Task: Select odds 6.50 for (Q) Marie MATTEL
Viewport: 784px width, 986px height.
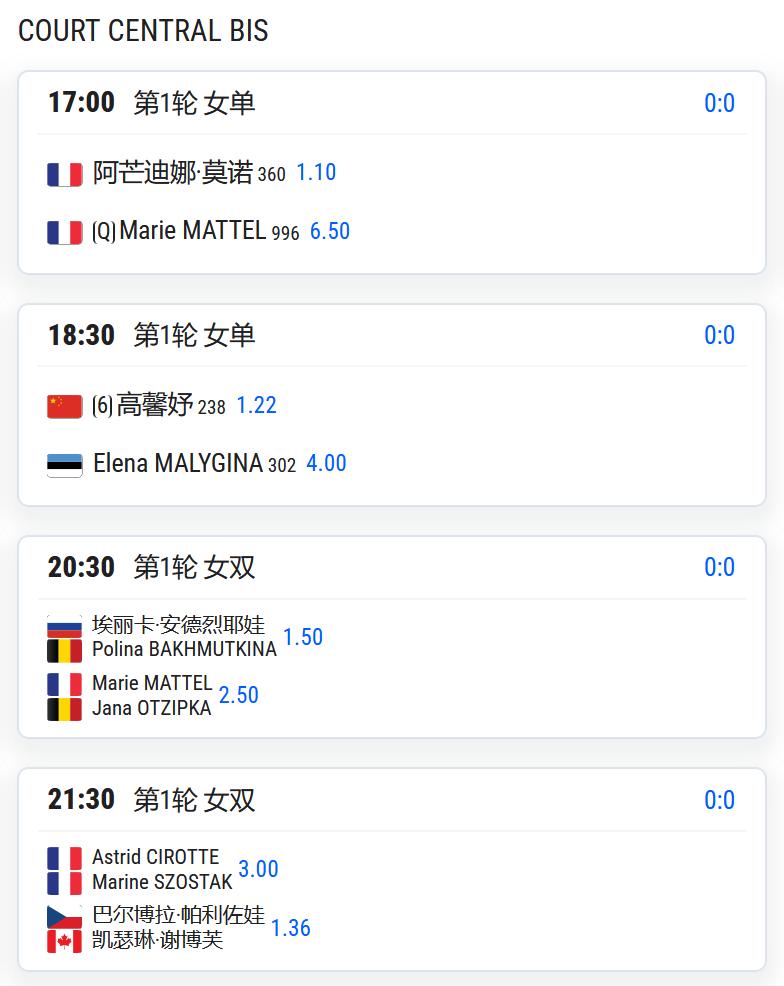Action: [x=330, y=231]
